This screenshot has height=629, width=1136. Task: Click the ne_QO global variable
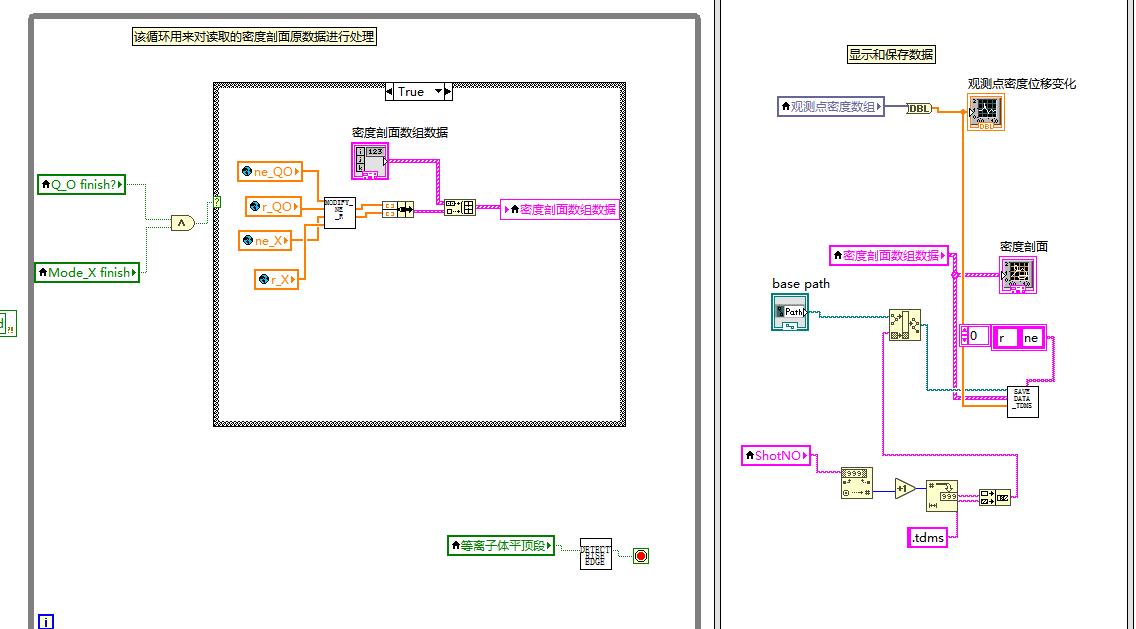(270, 172)
